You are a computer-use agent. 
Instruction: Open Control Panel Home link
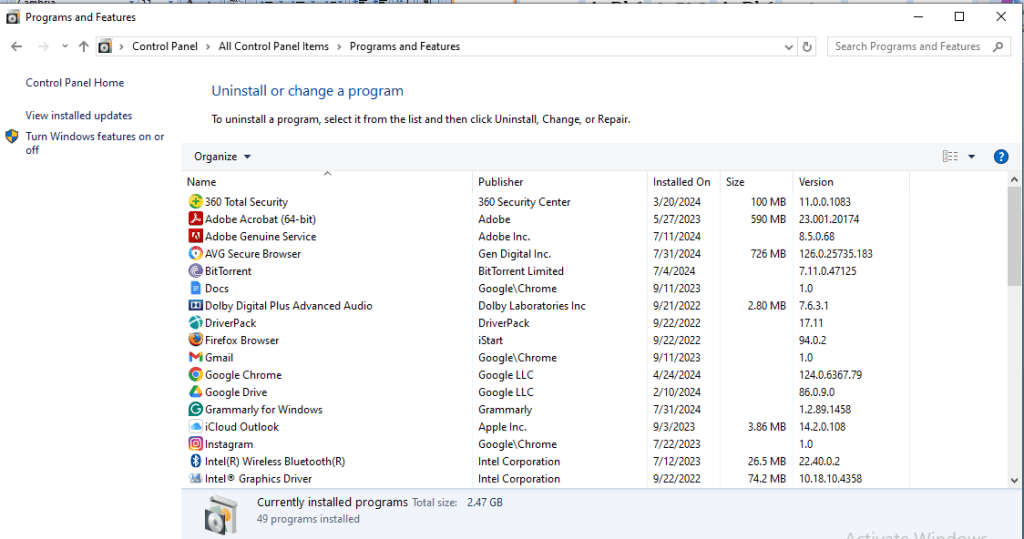75,83
